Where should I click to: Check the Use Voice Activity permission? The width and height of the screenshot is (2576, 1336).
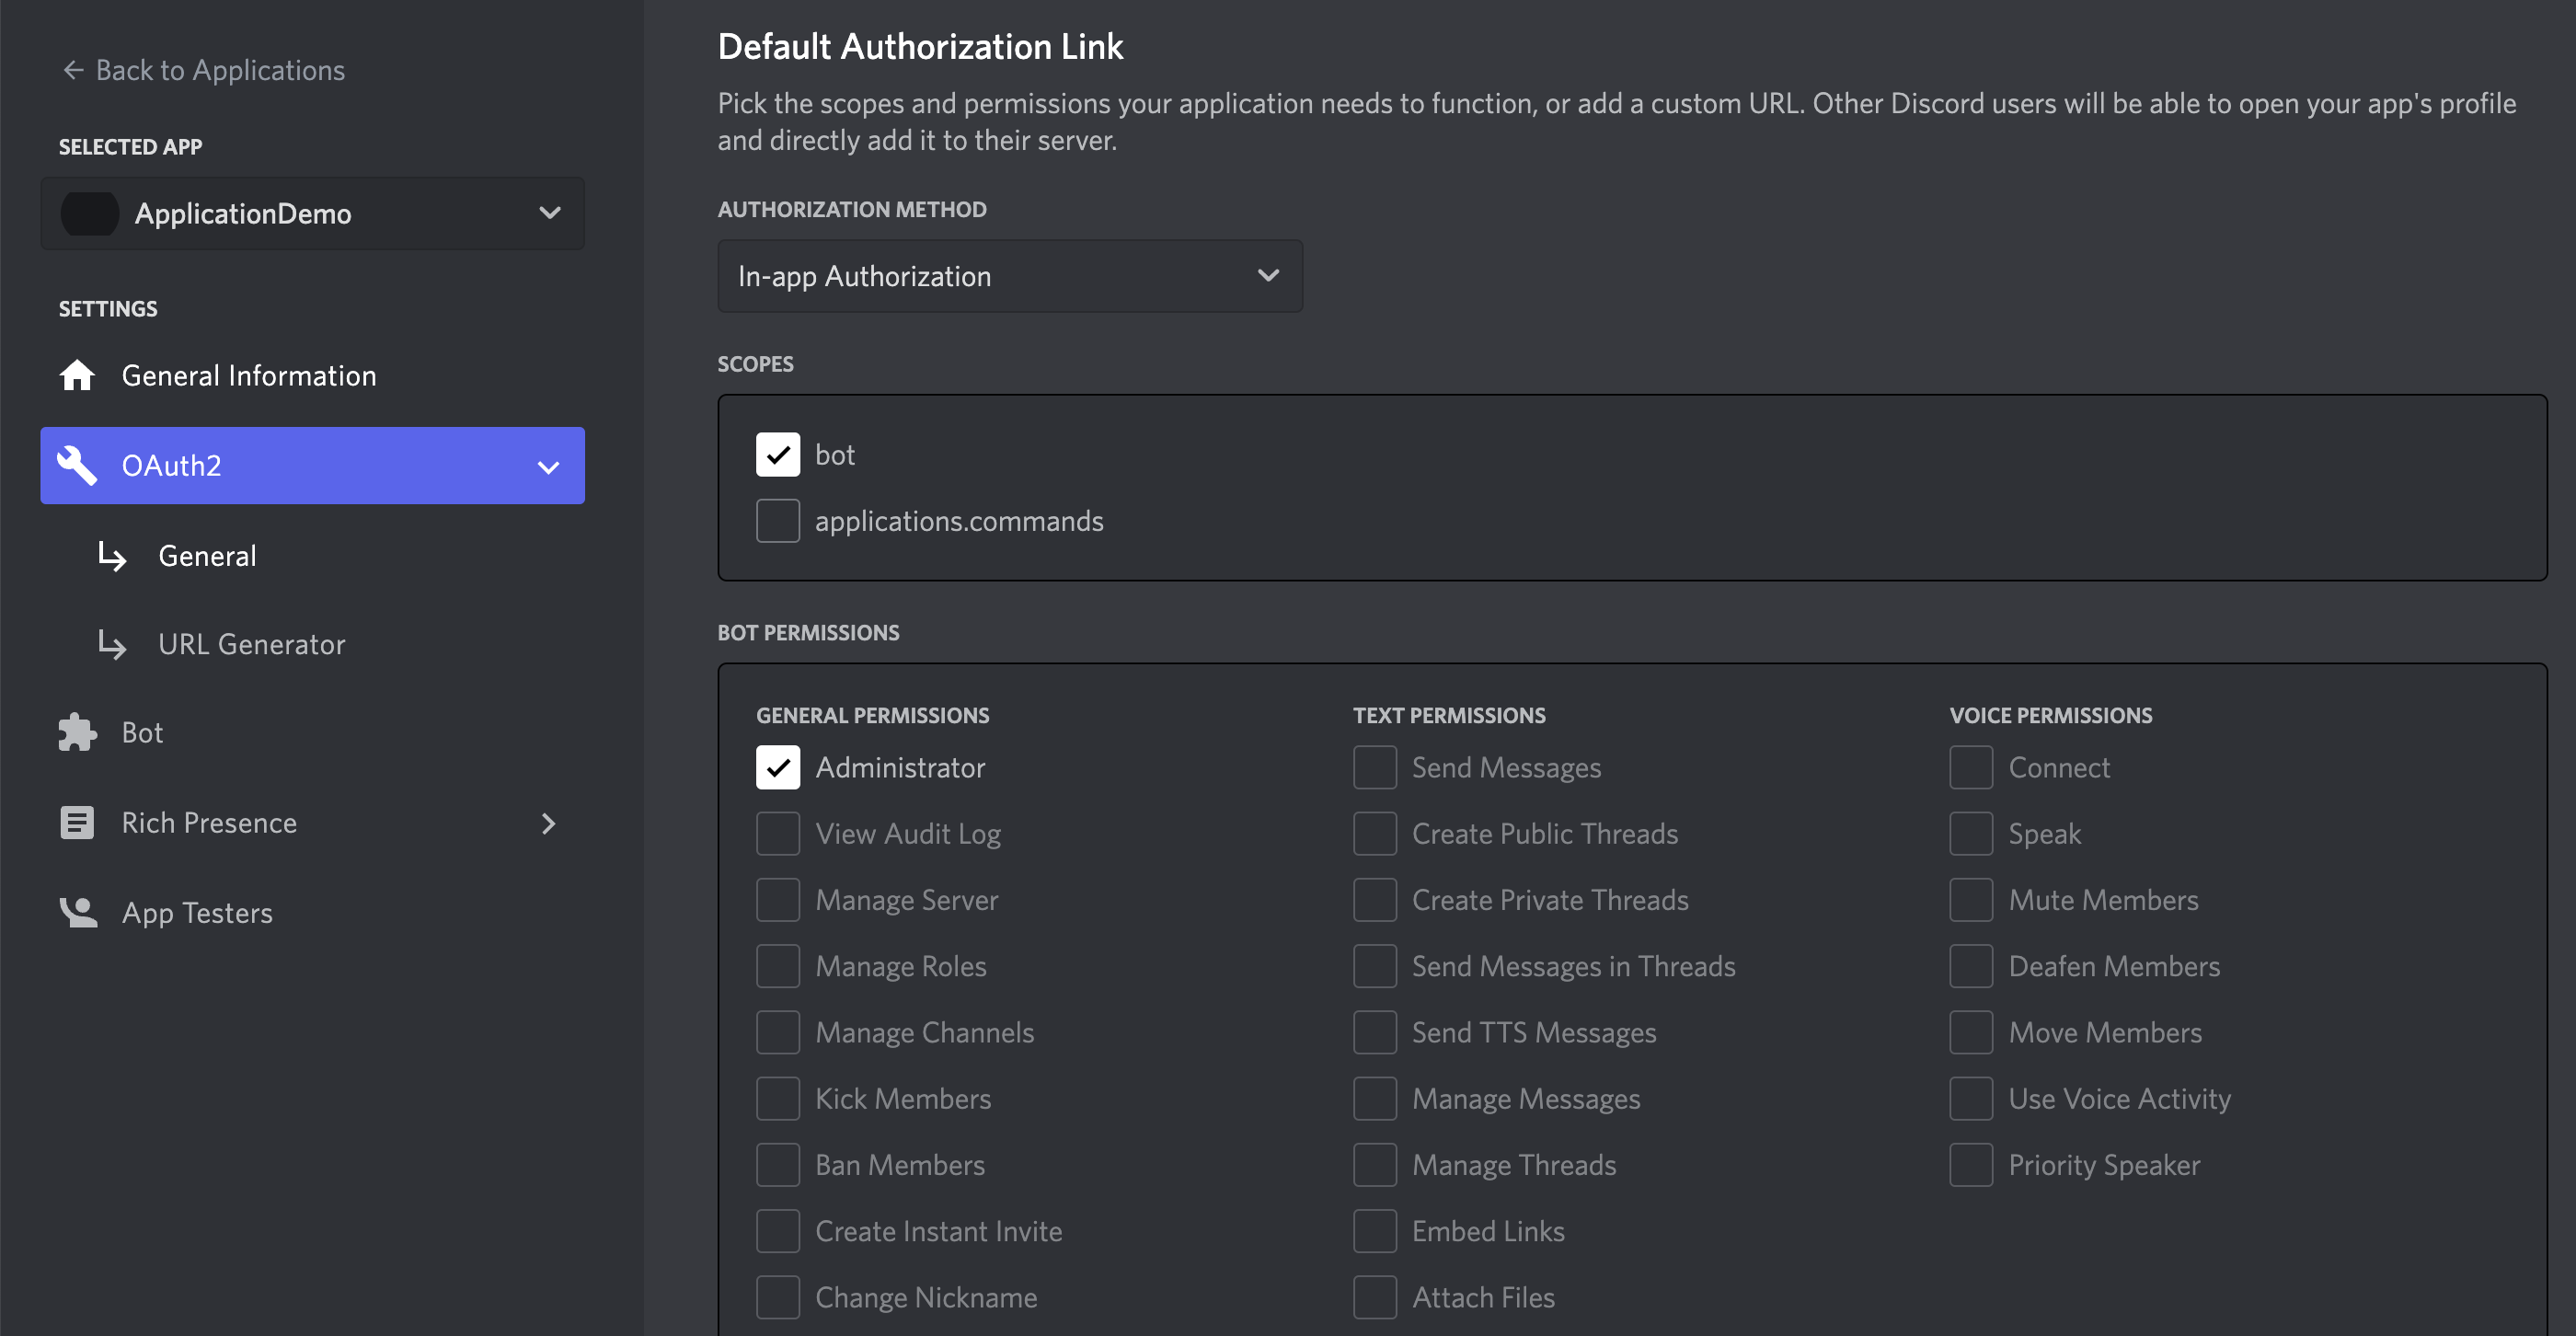1971,1099
